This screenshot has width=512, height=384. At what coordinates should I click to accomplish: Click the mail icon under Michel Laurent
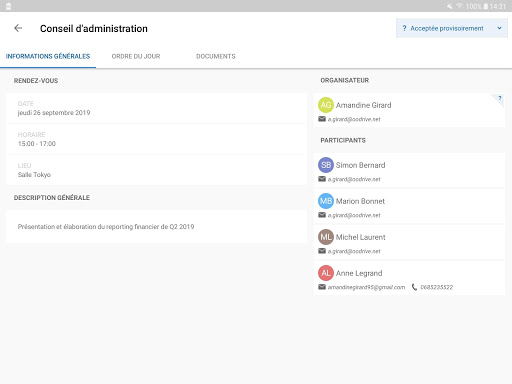[322, 251]
